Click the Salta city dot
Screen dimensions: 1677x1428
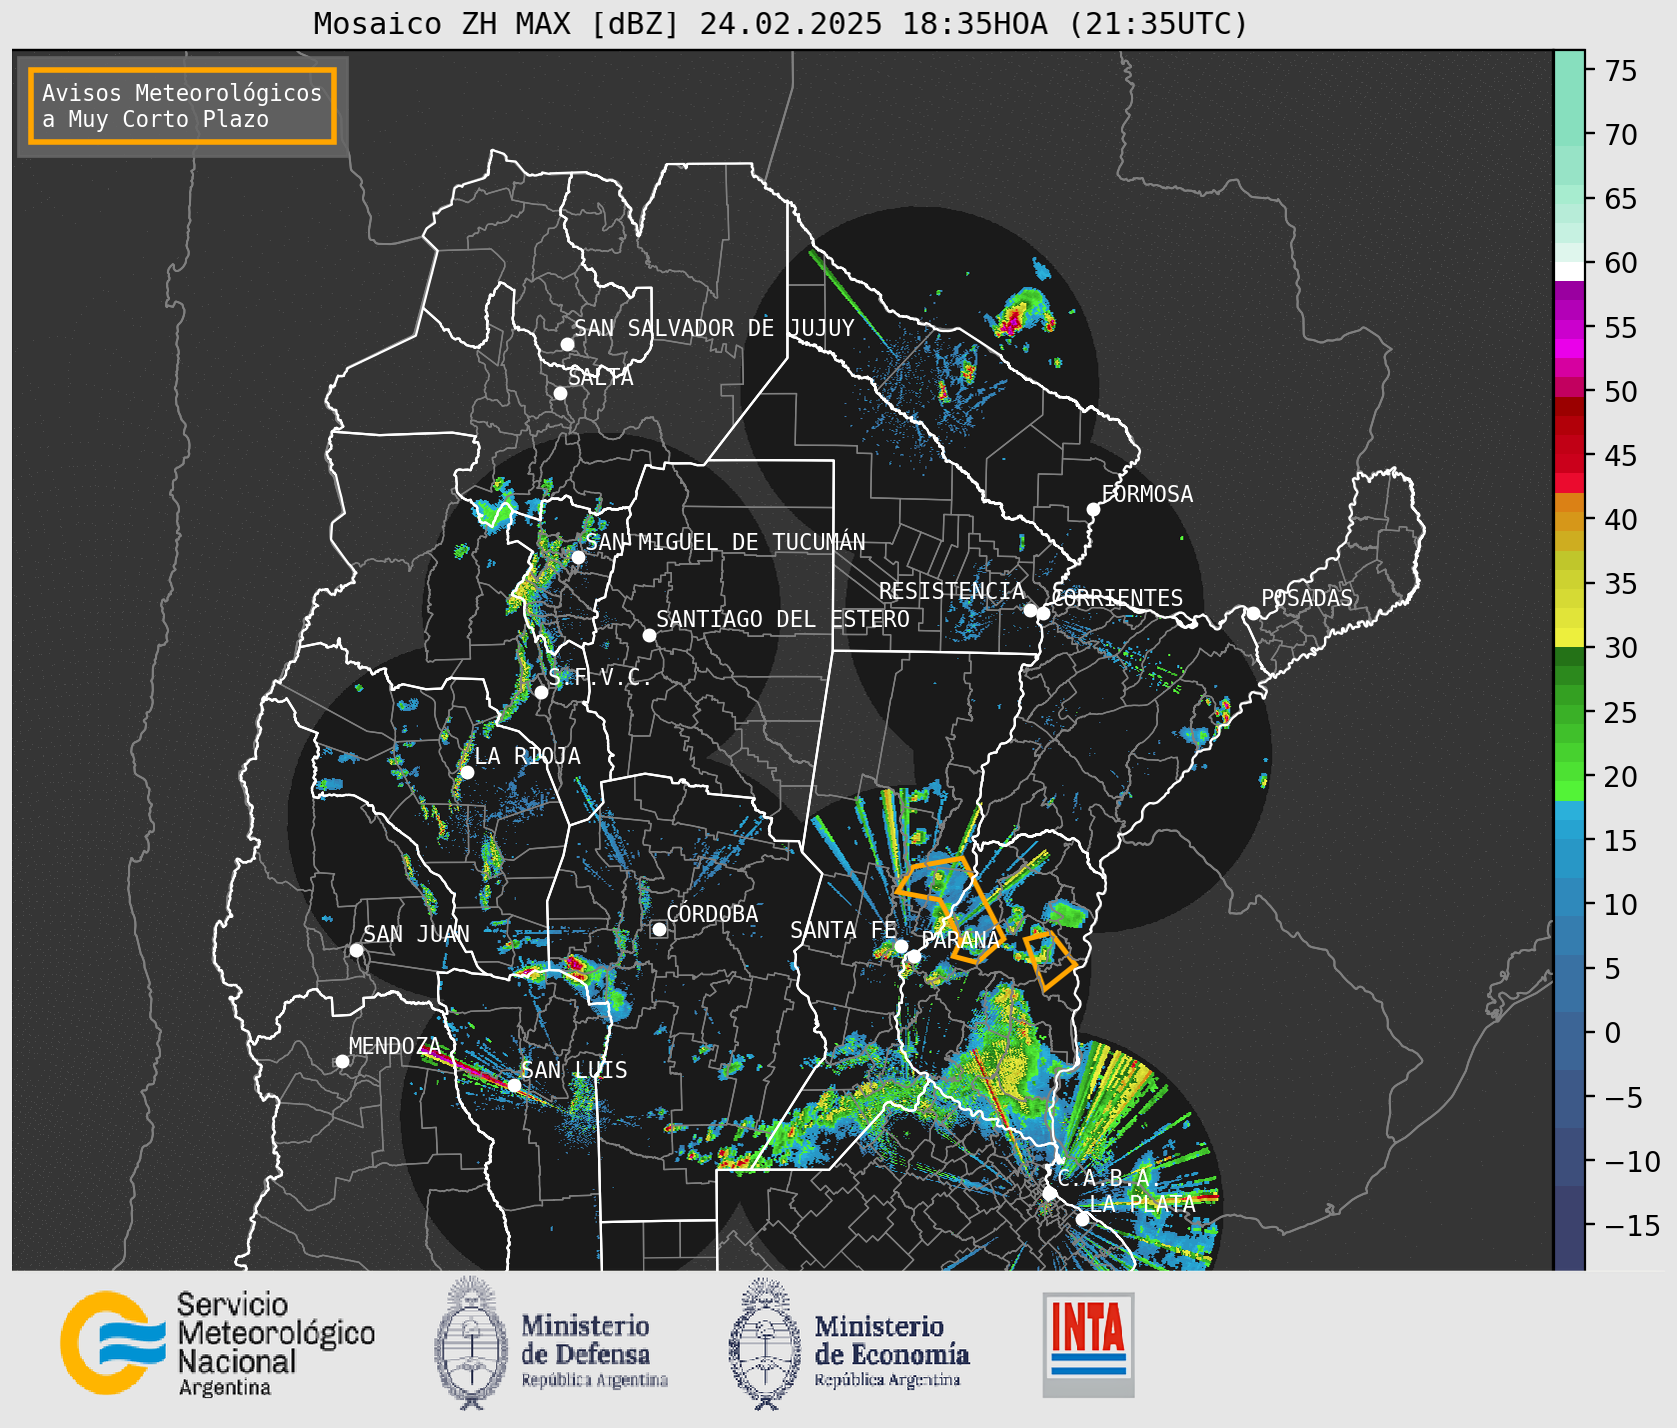pos(561,393)
